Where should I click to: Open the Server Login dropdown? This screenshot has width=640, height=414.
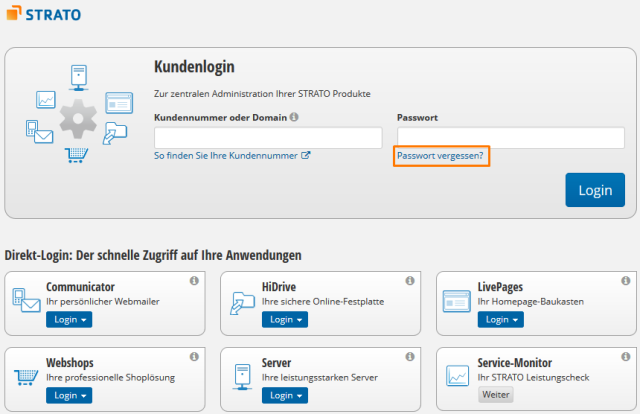pos(285,395)
